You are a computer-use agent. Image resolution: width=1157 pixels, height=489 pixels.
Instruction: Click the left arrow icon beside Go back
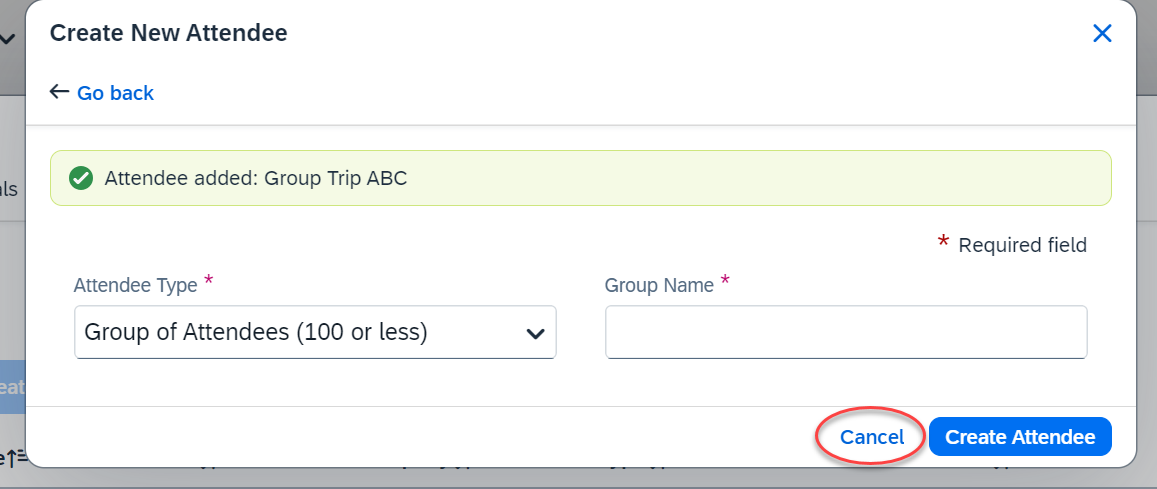[x=59, y=92]
